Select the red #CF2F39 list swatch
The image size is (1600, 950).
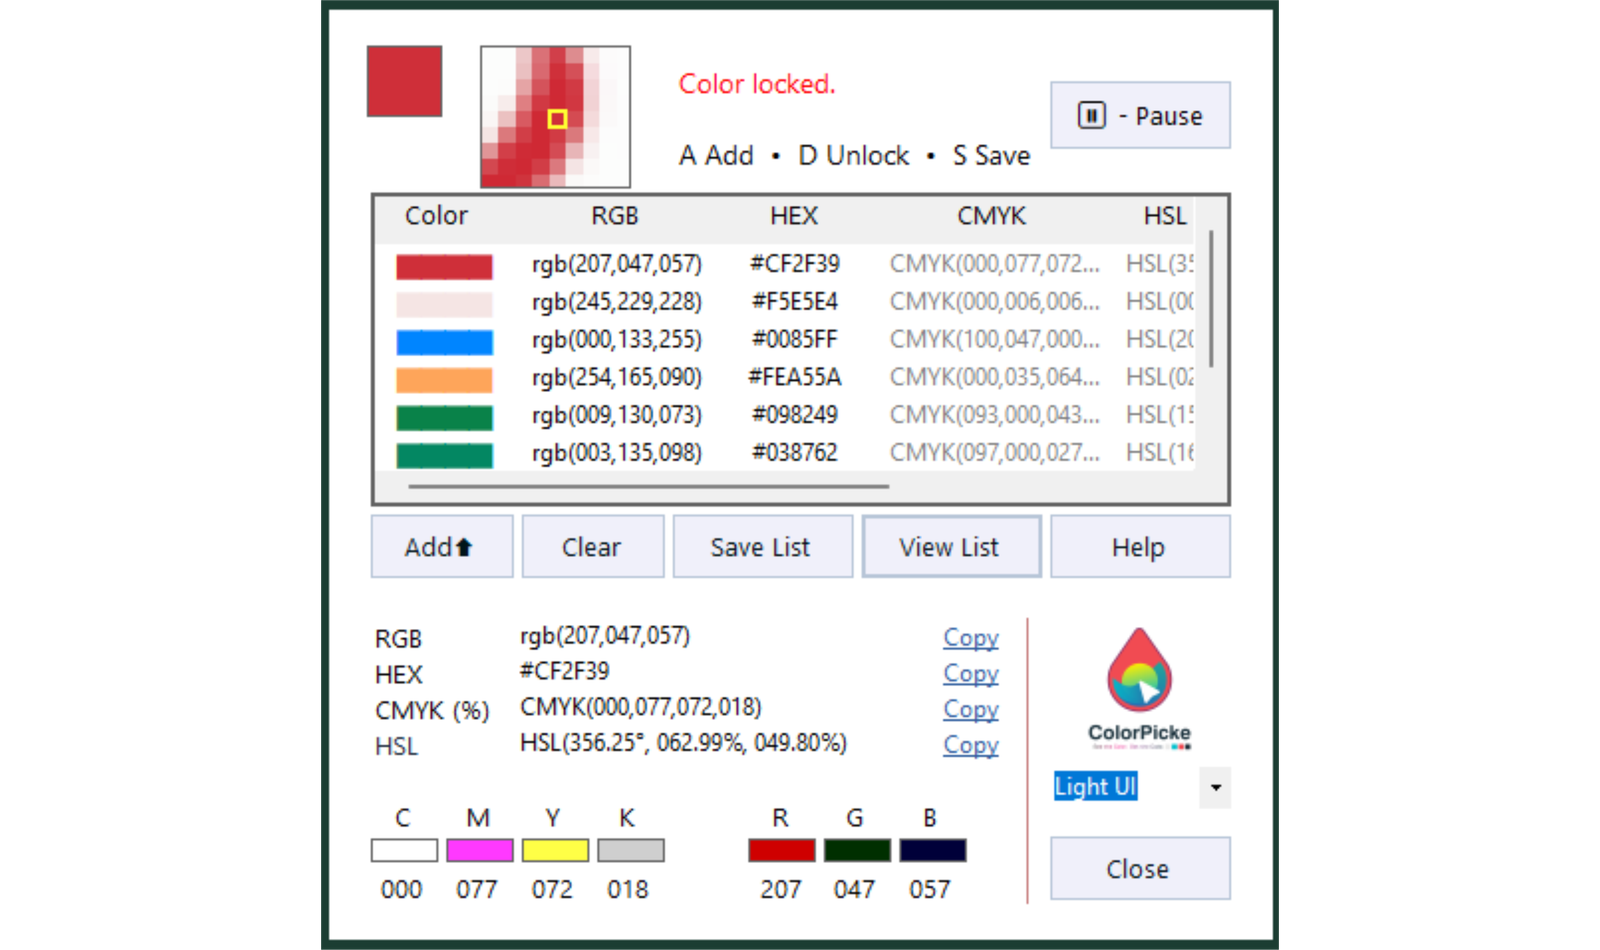click(444, 266)
